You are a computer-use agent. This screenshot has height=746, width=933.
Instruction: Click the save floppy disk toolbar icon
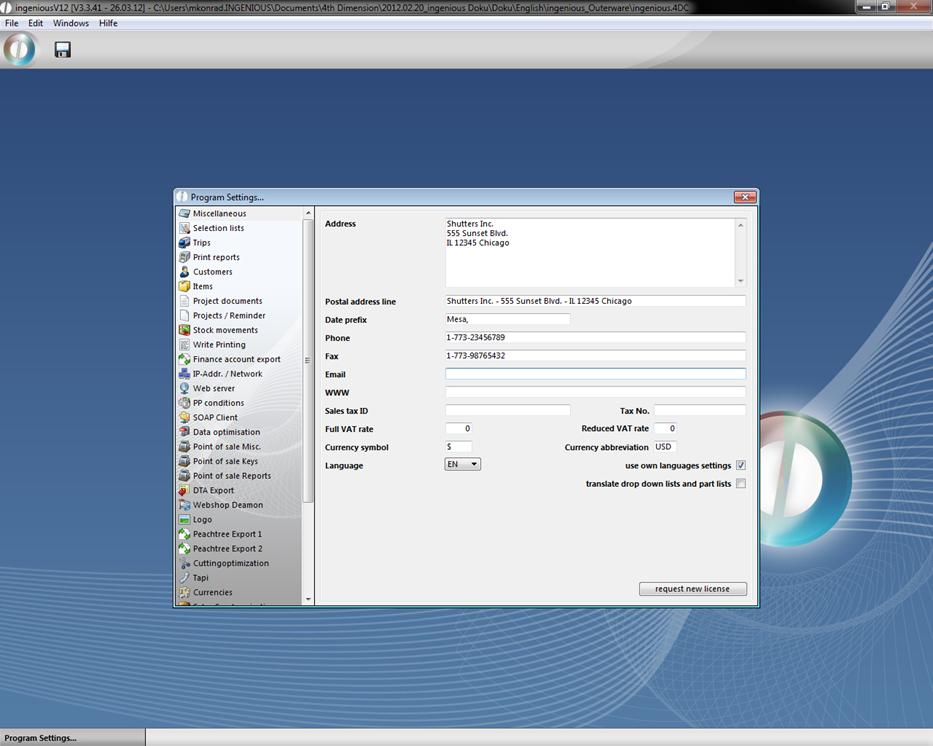(x=62, y=50)
